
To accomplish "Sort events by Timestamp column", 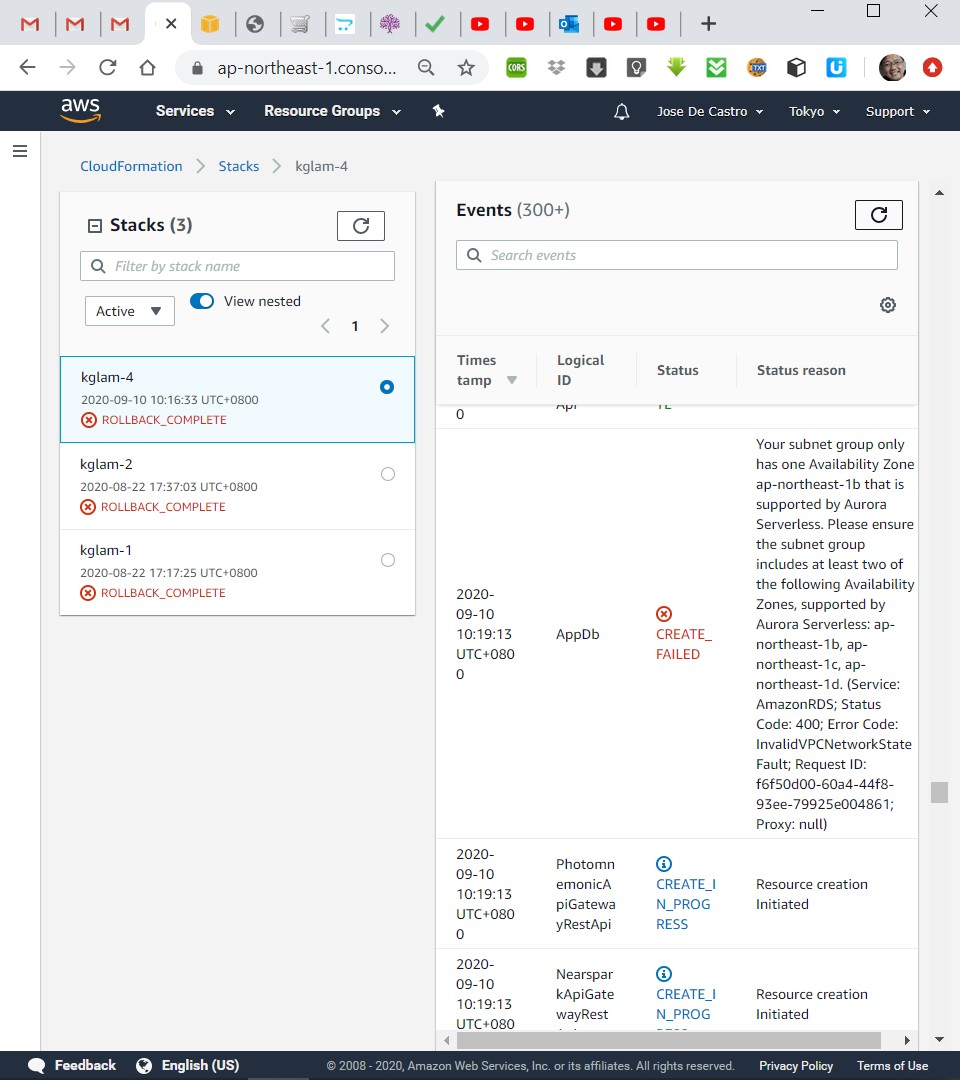I will (x=486, y=370).
